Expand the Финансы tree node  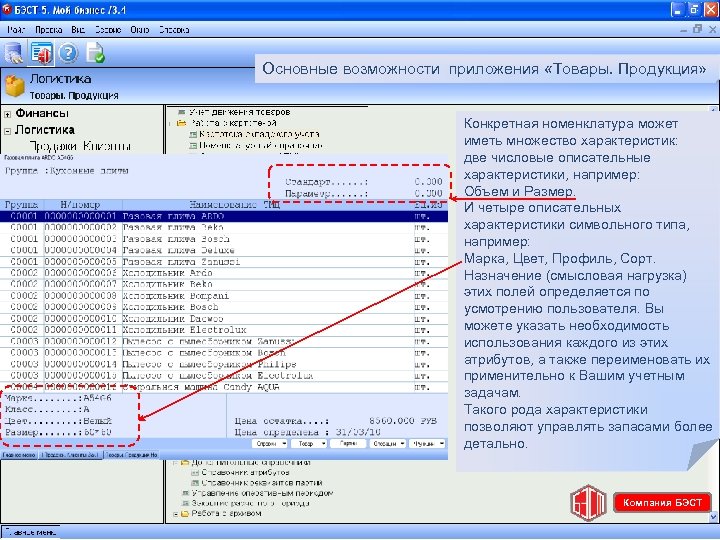click(x=8, y=114)
